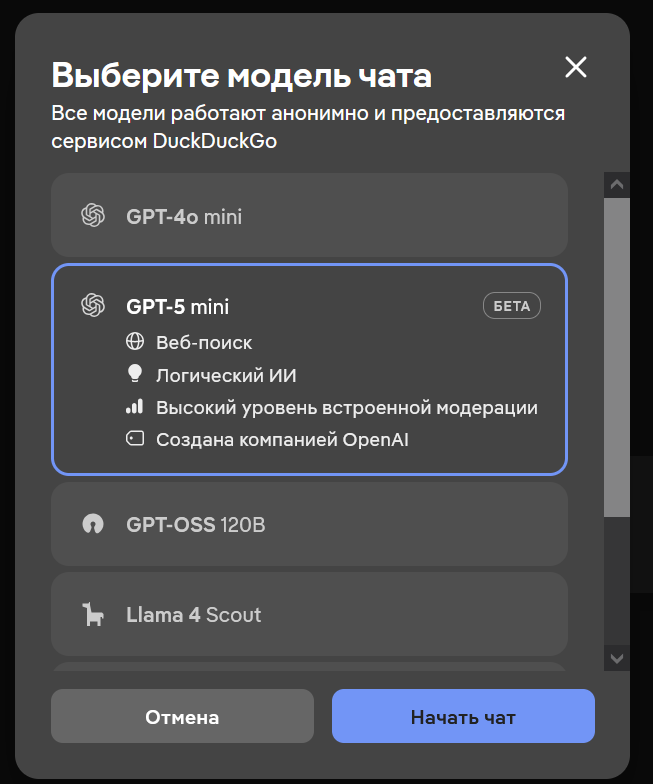
Task: Click the OpenAI logo beside GPT-5 mini
Action: point(93,306)
